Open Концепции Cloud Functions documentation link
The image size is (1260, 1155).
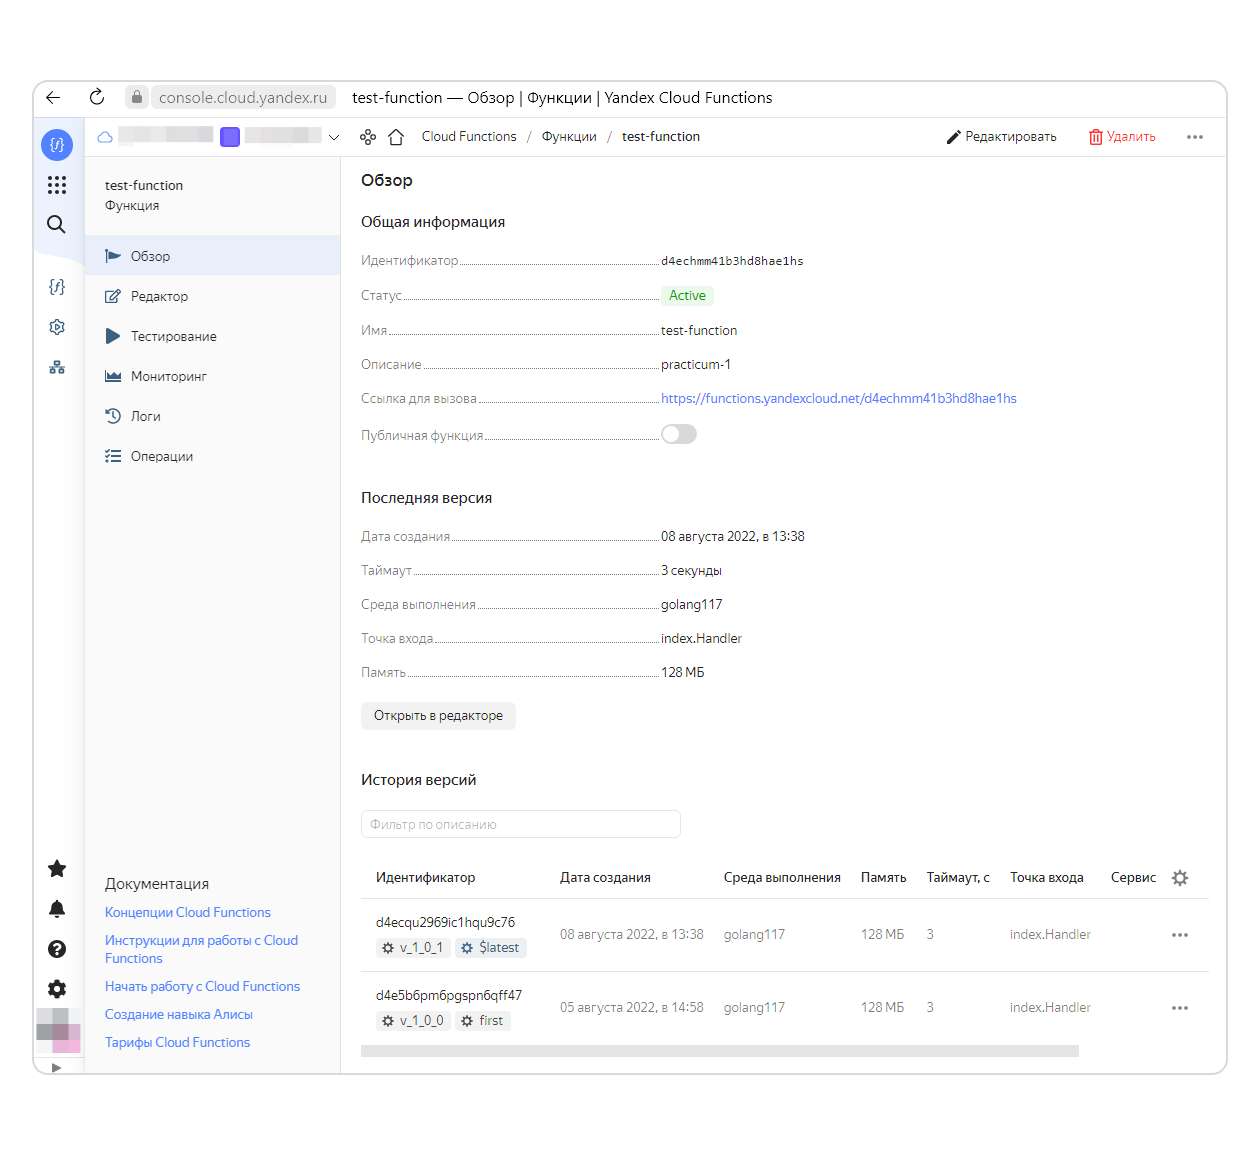coord(188,913)
